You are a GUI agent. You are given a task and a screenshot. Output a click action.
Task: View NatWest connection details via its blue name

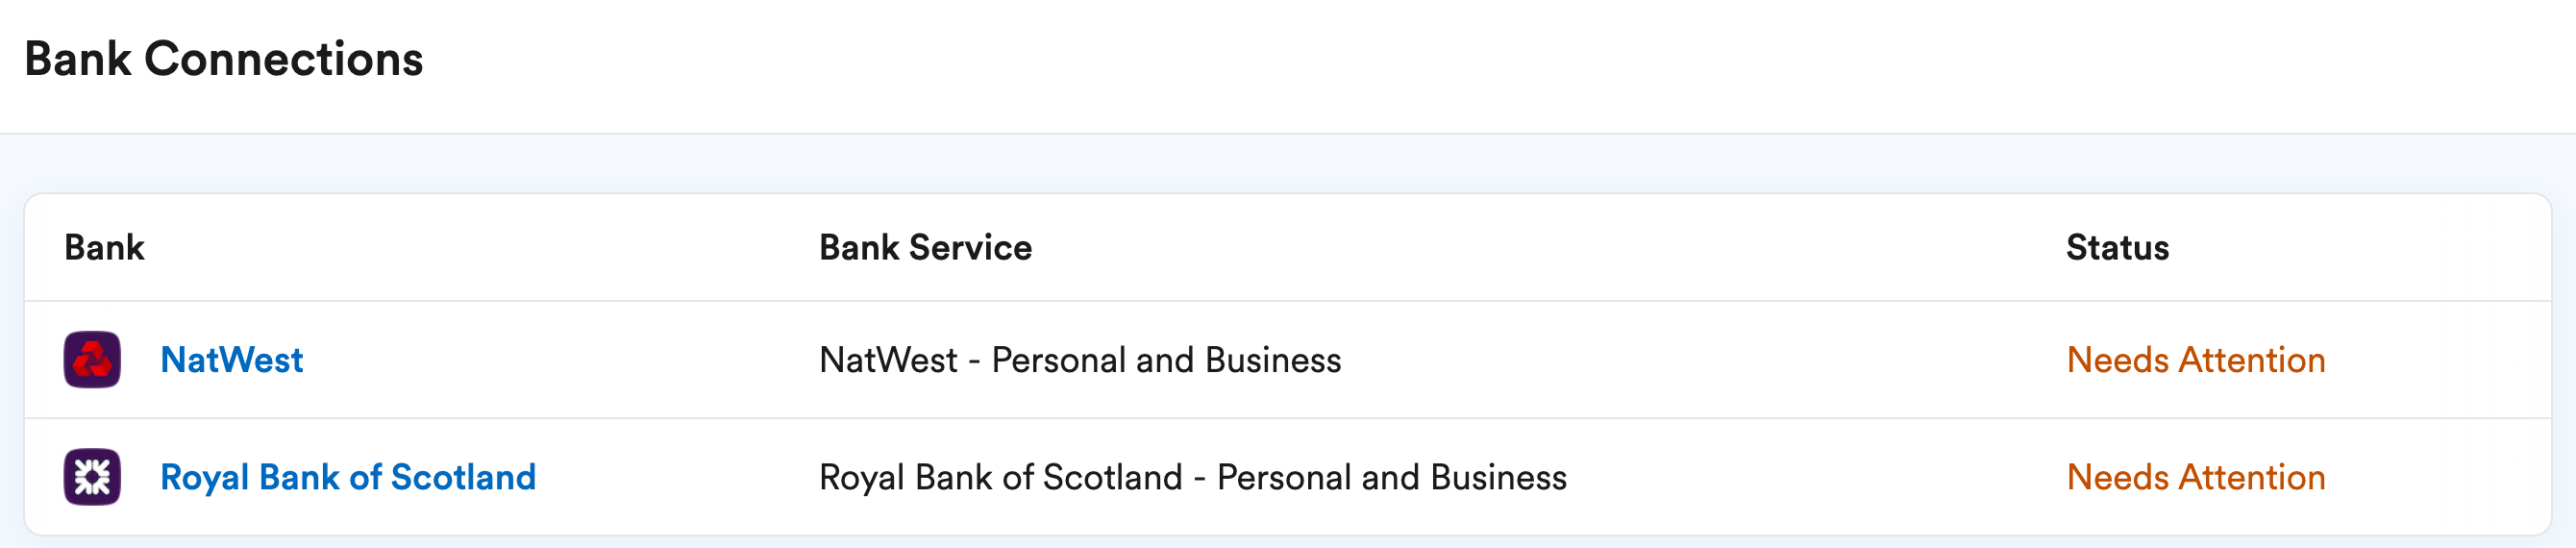(231, 360)
